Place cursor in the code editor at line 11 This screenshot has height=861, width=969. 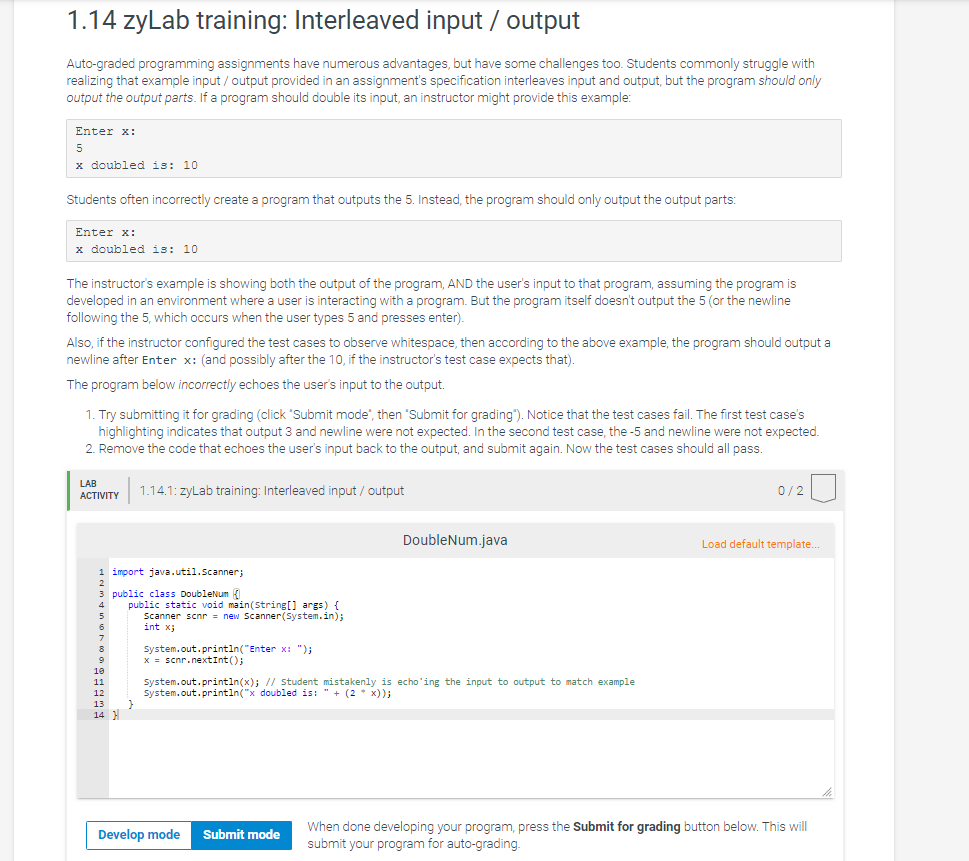point(300,681)
